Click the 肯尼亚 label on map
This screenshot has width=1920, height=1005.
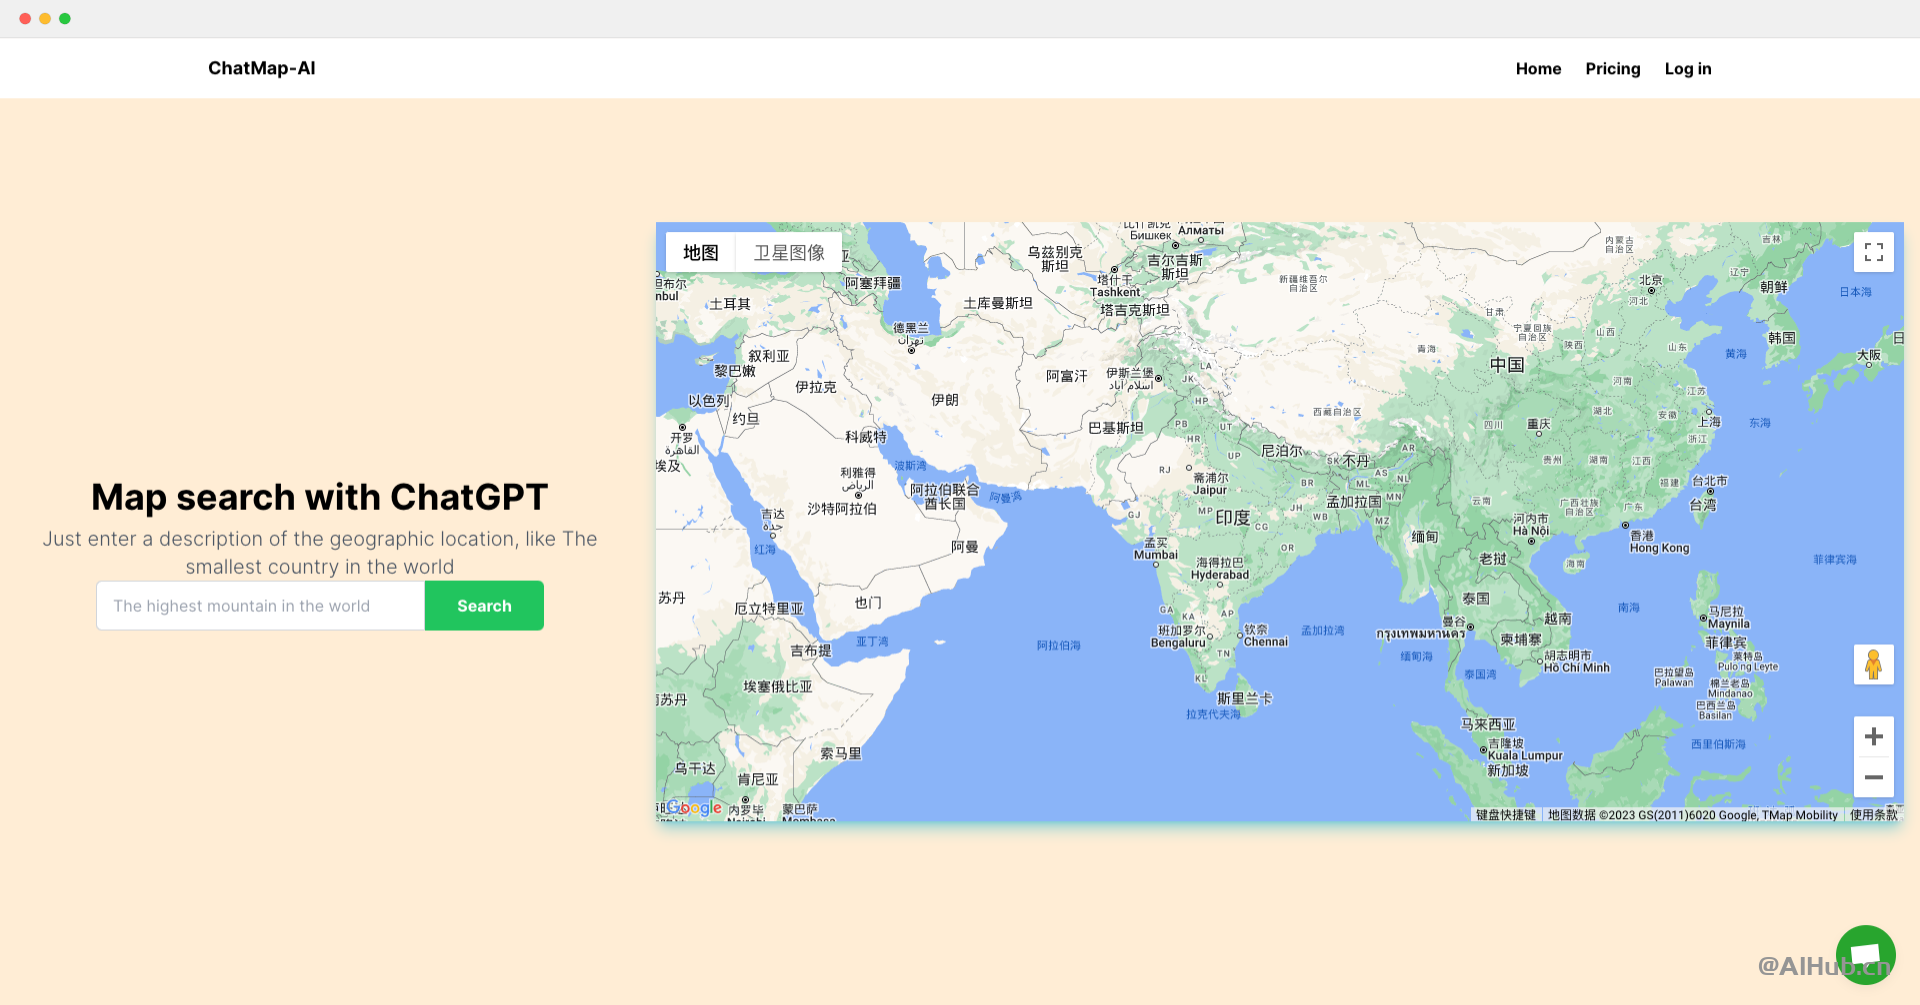tap(758, 779)
